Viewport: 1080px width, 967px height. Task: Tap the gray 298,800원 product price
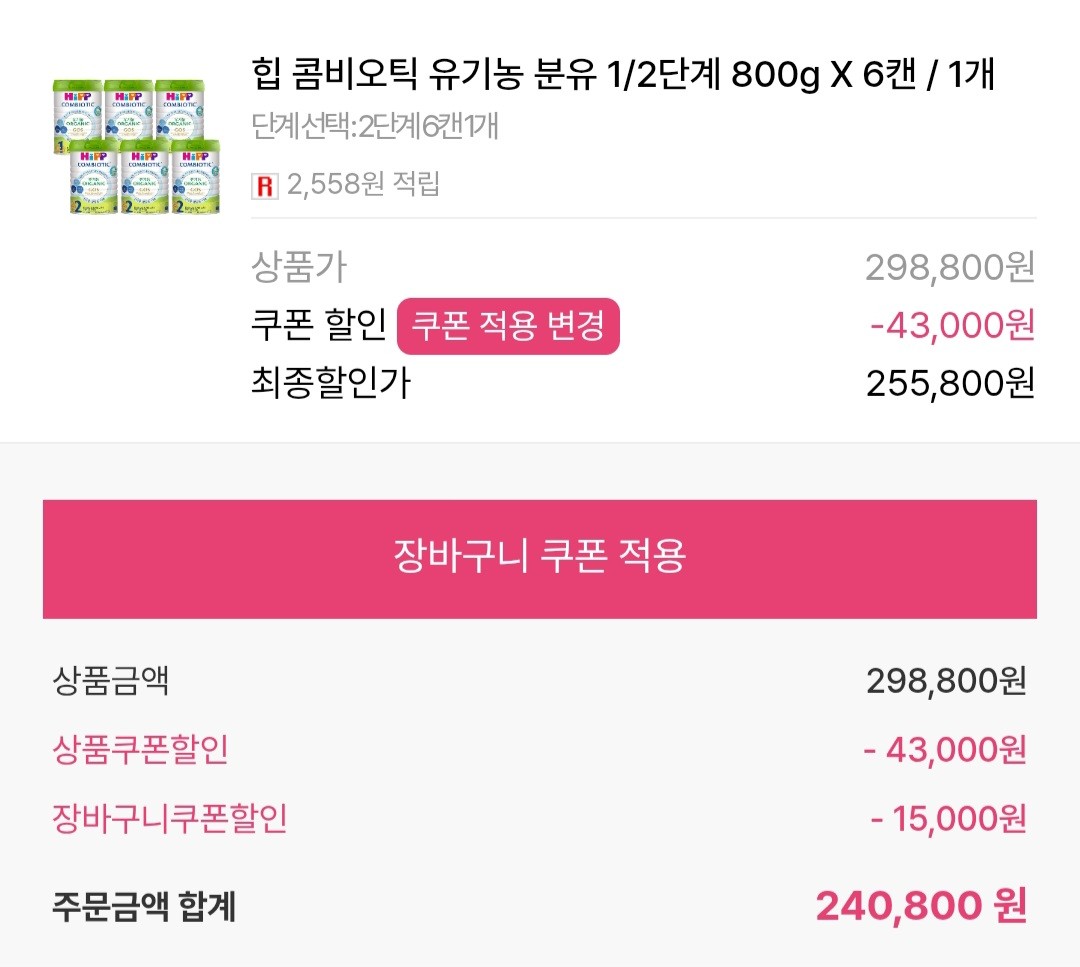click(x=949, y=267)
